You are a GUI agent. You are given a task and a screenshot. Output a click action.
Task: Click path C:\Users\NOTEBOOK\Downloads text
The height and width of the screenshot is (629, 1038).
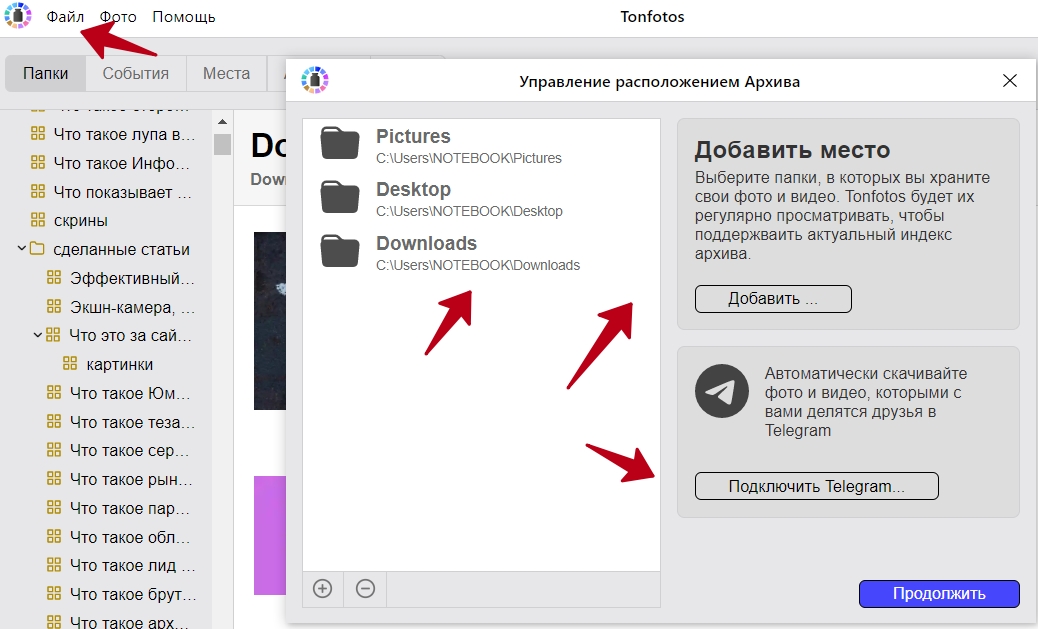point(478,266)
